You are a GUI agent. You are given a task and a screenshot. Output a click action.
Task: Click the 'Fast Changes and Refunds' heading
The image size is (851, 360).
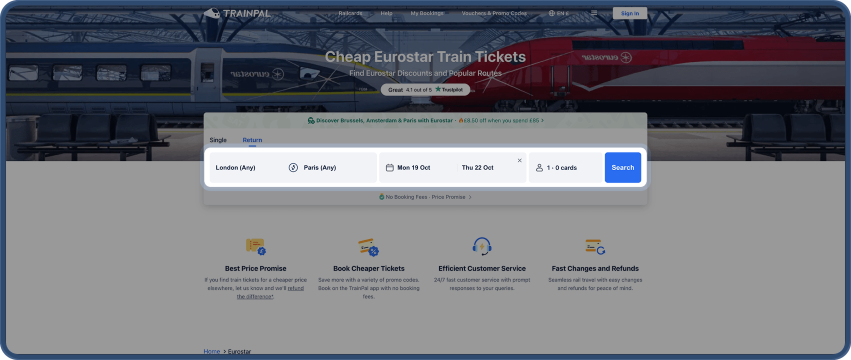point(595,268)
